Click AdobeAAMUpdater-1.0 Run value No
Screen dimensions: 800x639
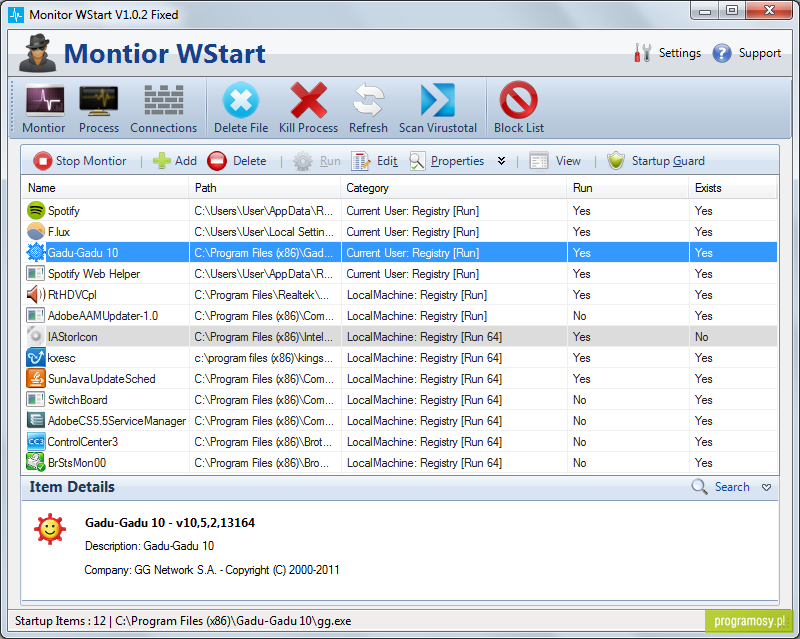(580, 316)
